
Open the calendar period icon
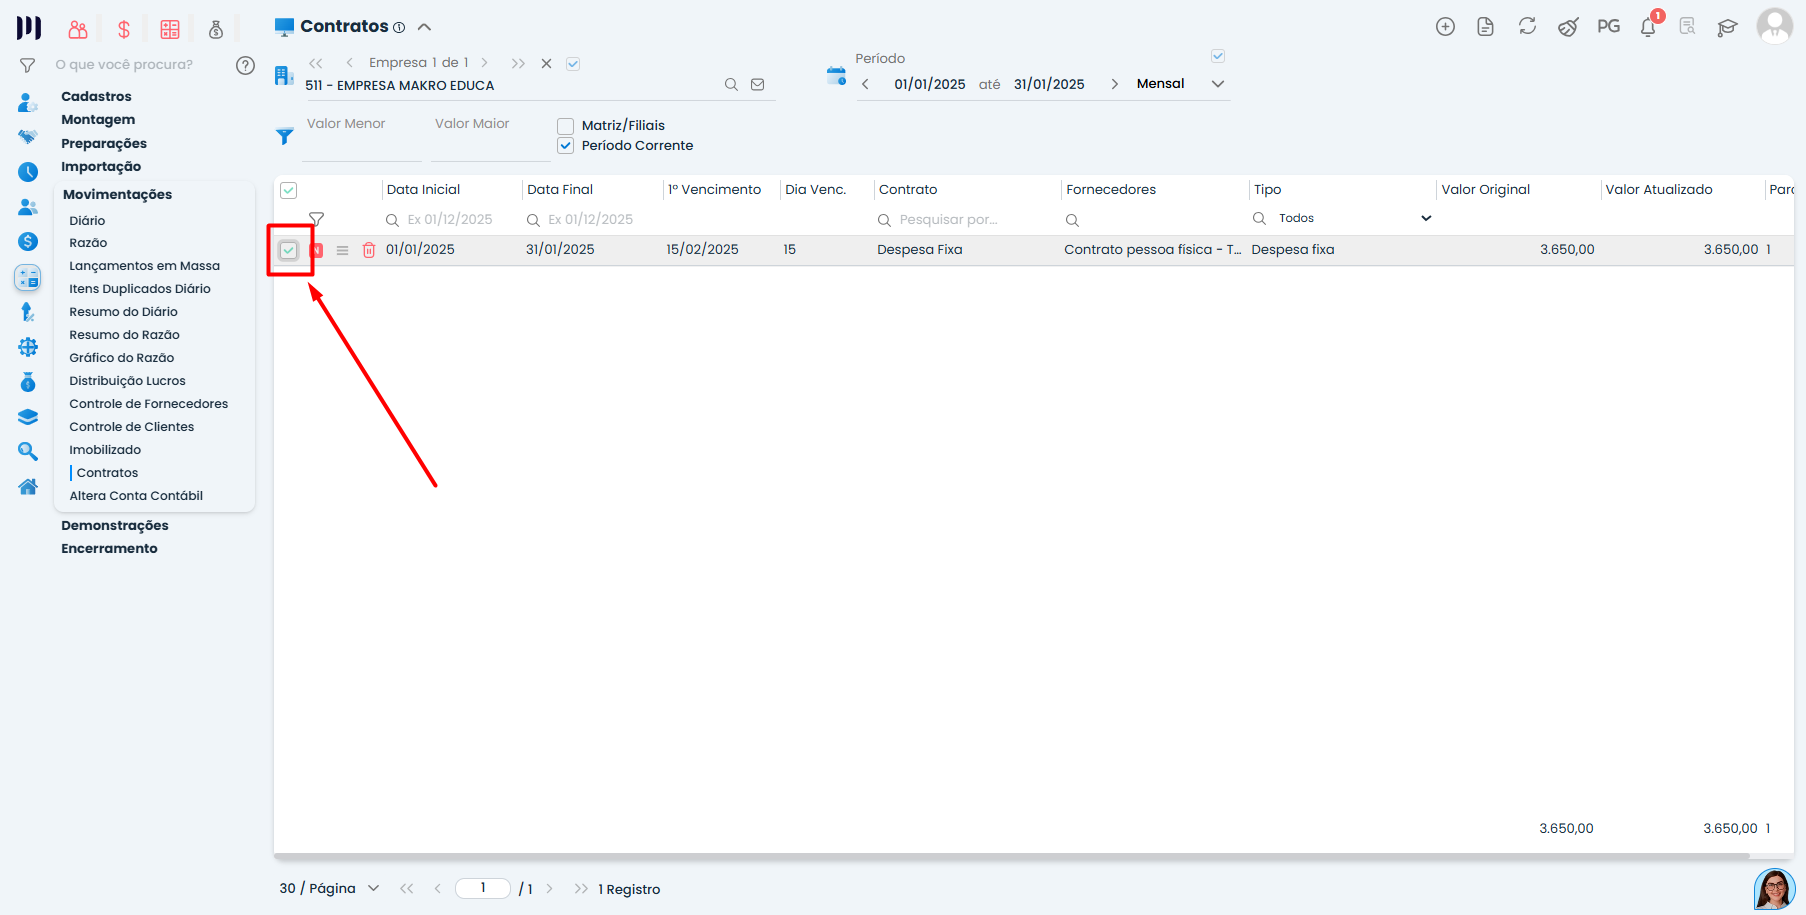[x=836, y=75]
